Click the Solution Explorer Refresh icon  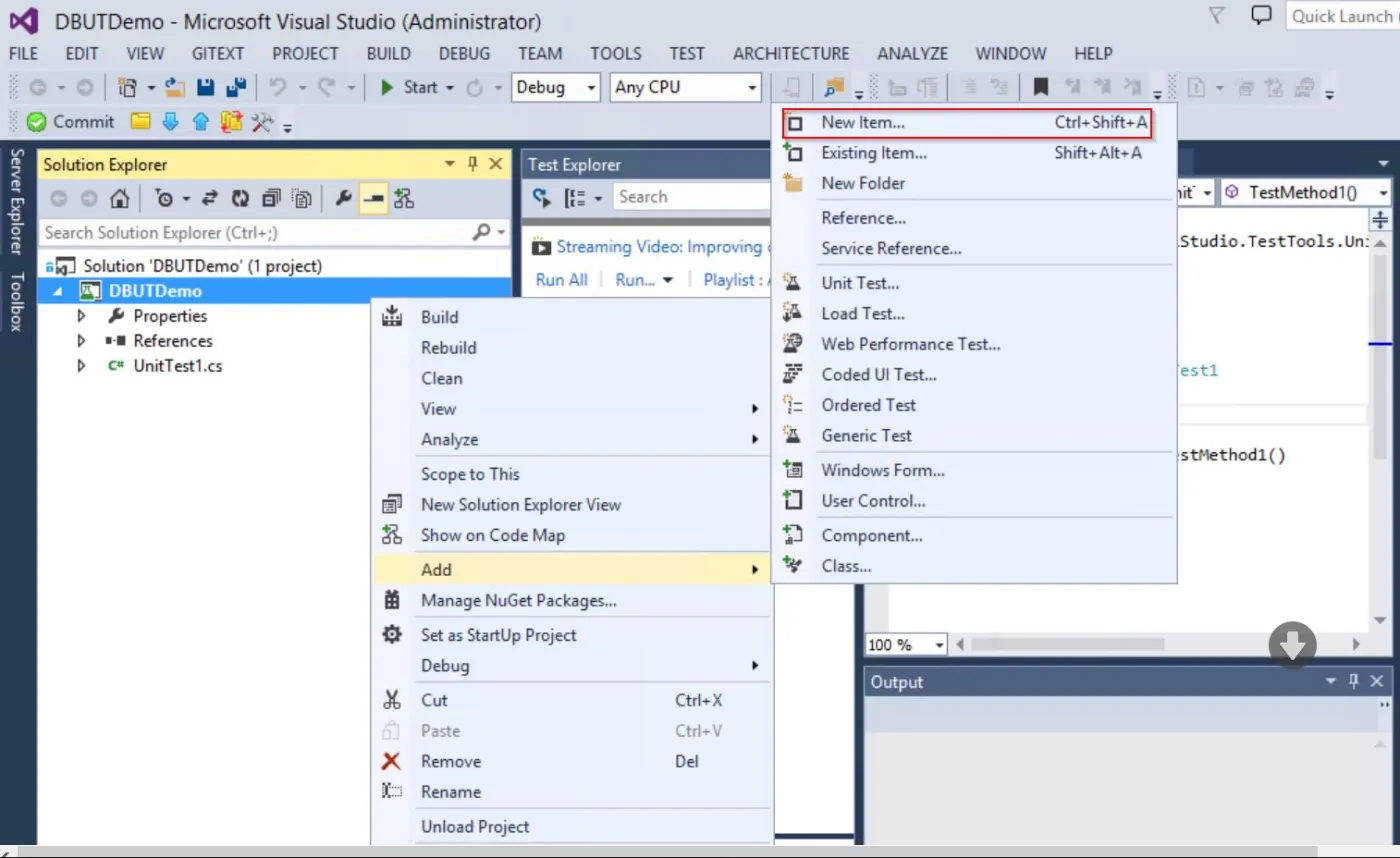[240, 198]
